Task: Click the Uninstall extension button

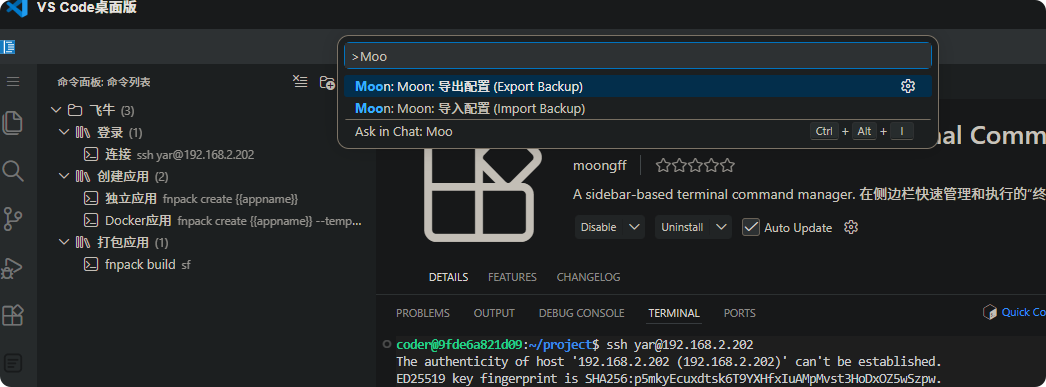Action: (682, 227)
